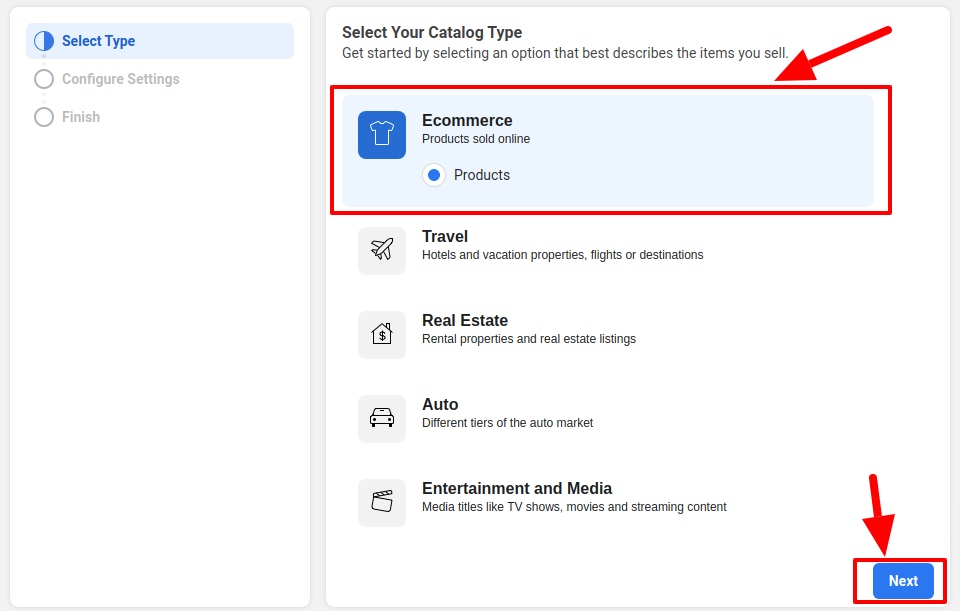Image resolution: width=960 pixels, height=611 pixels.
Task: Pick the Real Estate catalog type
Action: [465, 321]
